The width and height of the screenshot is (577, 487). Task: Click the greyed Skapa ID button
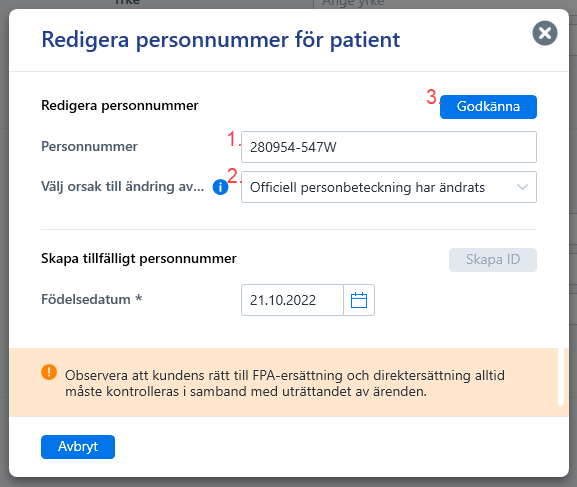point(493,260)
